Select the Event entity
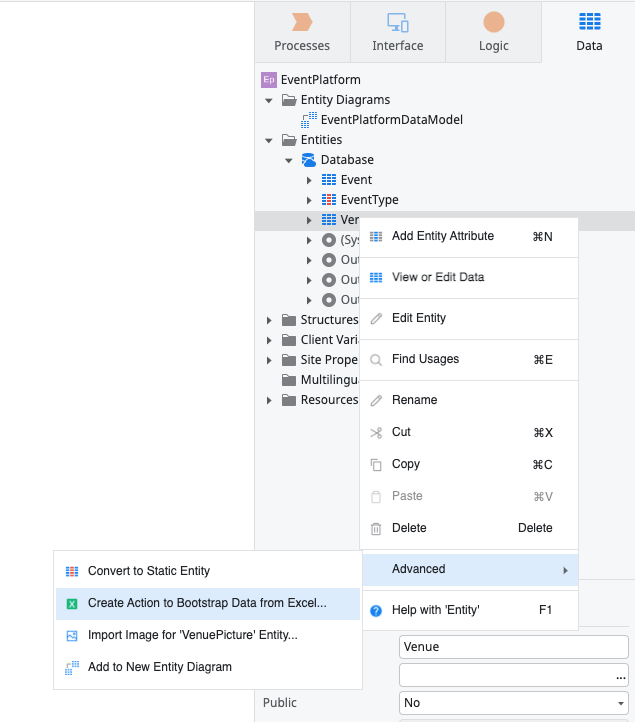Image resolution: width=635 pixels, height=722 pixels. pos(356,180)
